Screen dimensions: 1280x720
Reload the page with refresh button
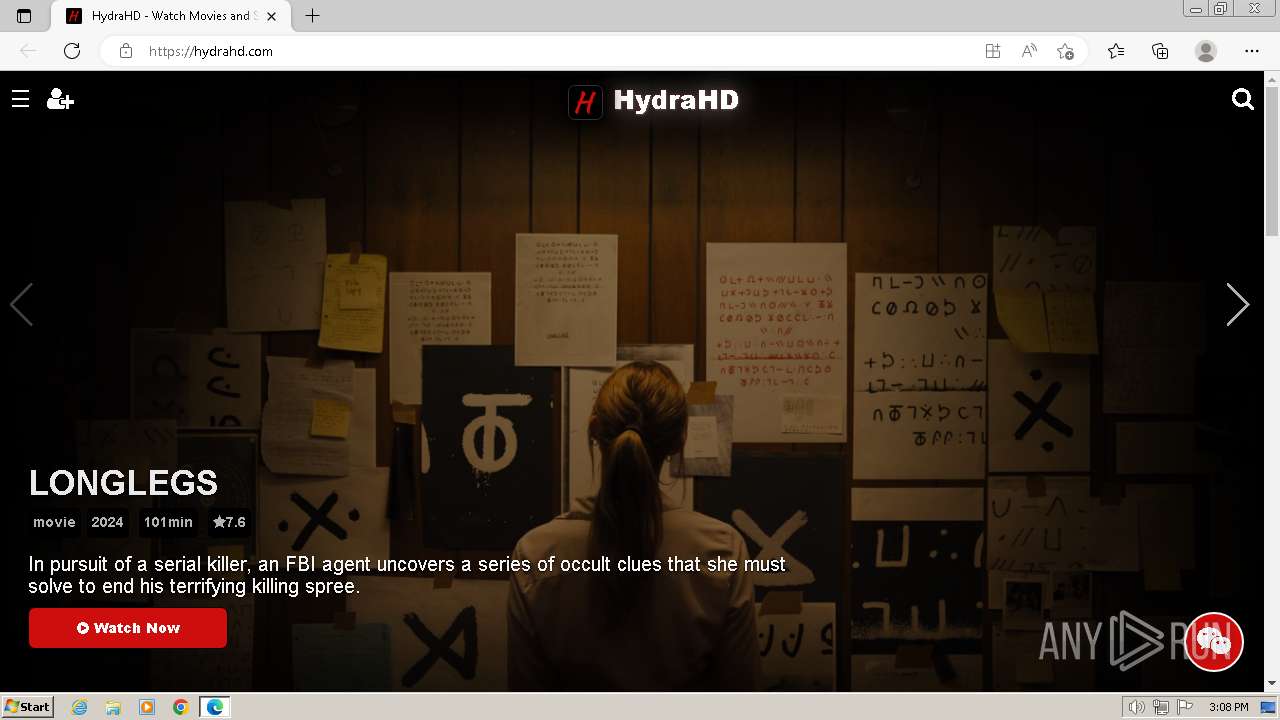point(72,51)
